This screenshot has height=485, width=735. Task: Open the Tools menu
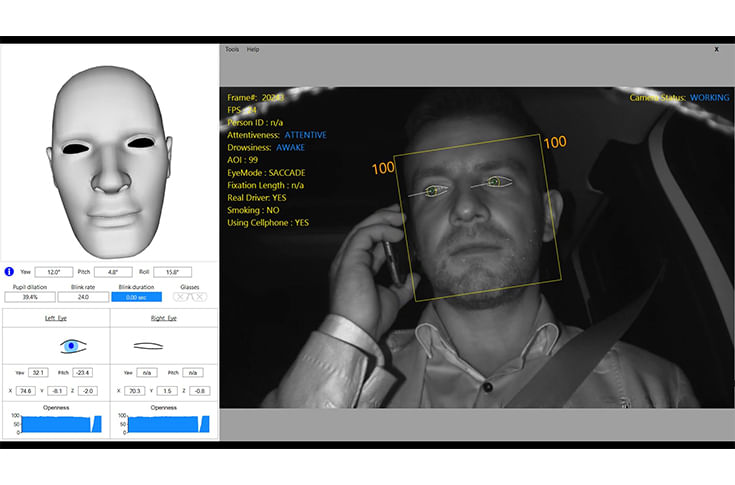pyautogui.click(x=232, y=49)
